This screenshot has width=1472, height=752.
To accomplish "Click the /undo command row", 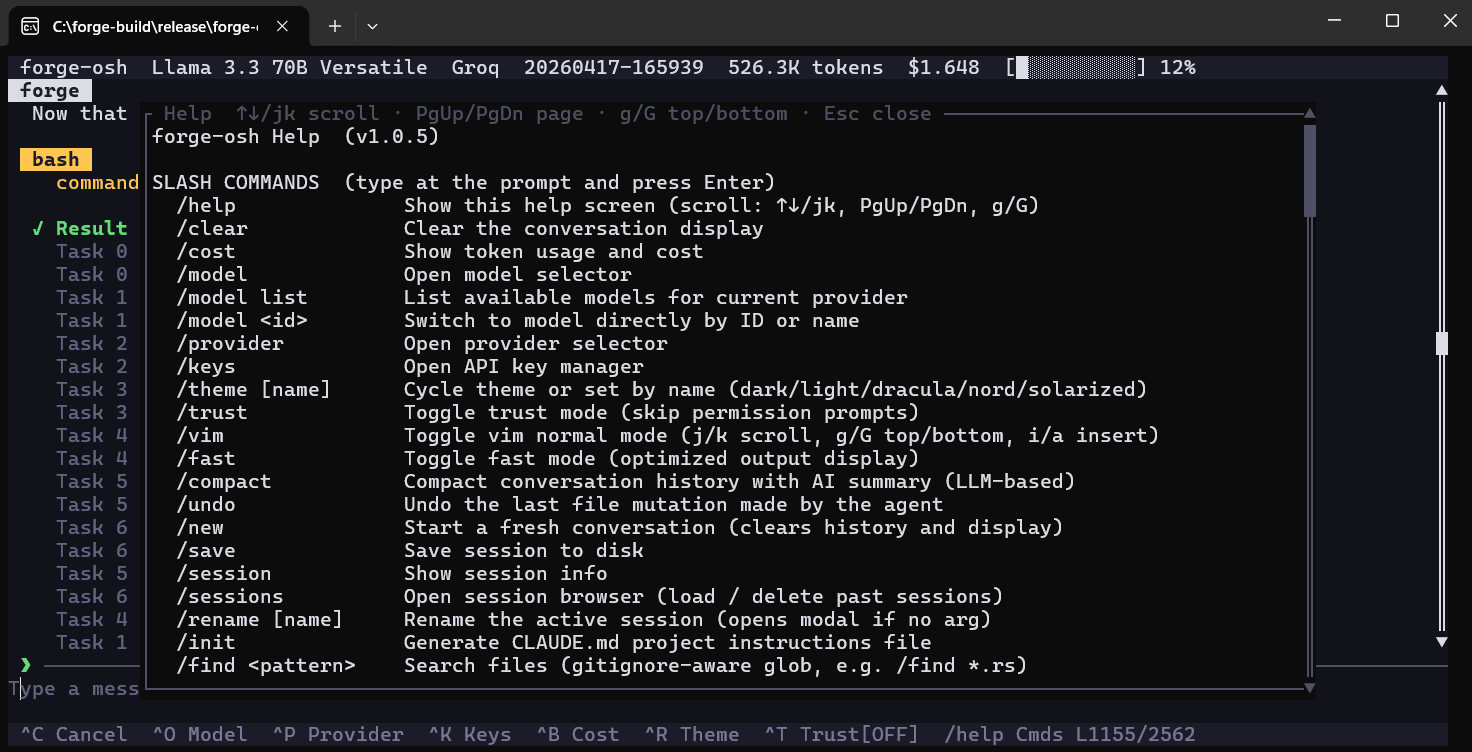I will pos(560,505).
